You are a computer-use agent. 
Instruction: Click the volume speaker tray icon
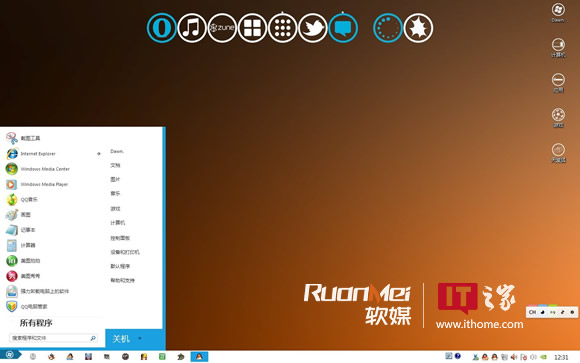[514, 357]
